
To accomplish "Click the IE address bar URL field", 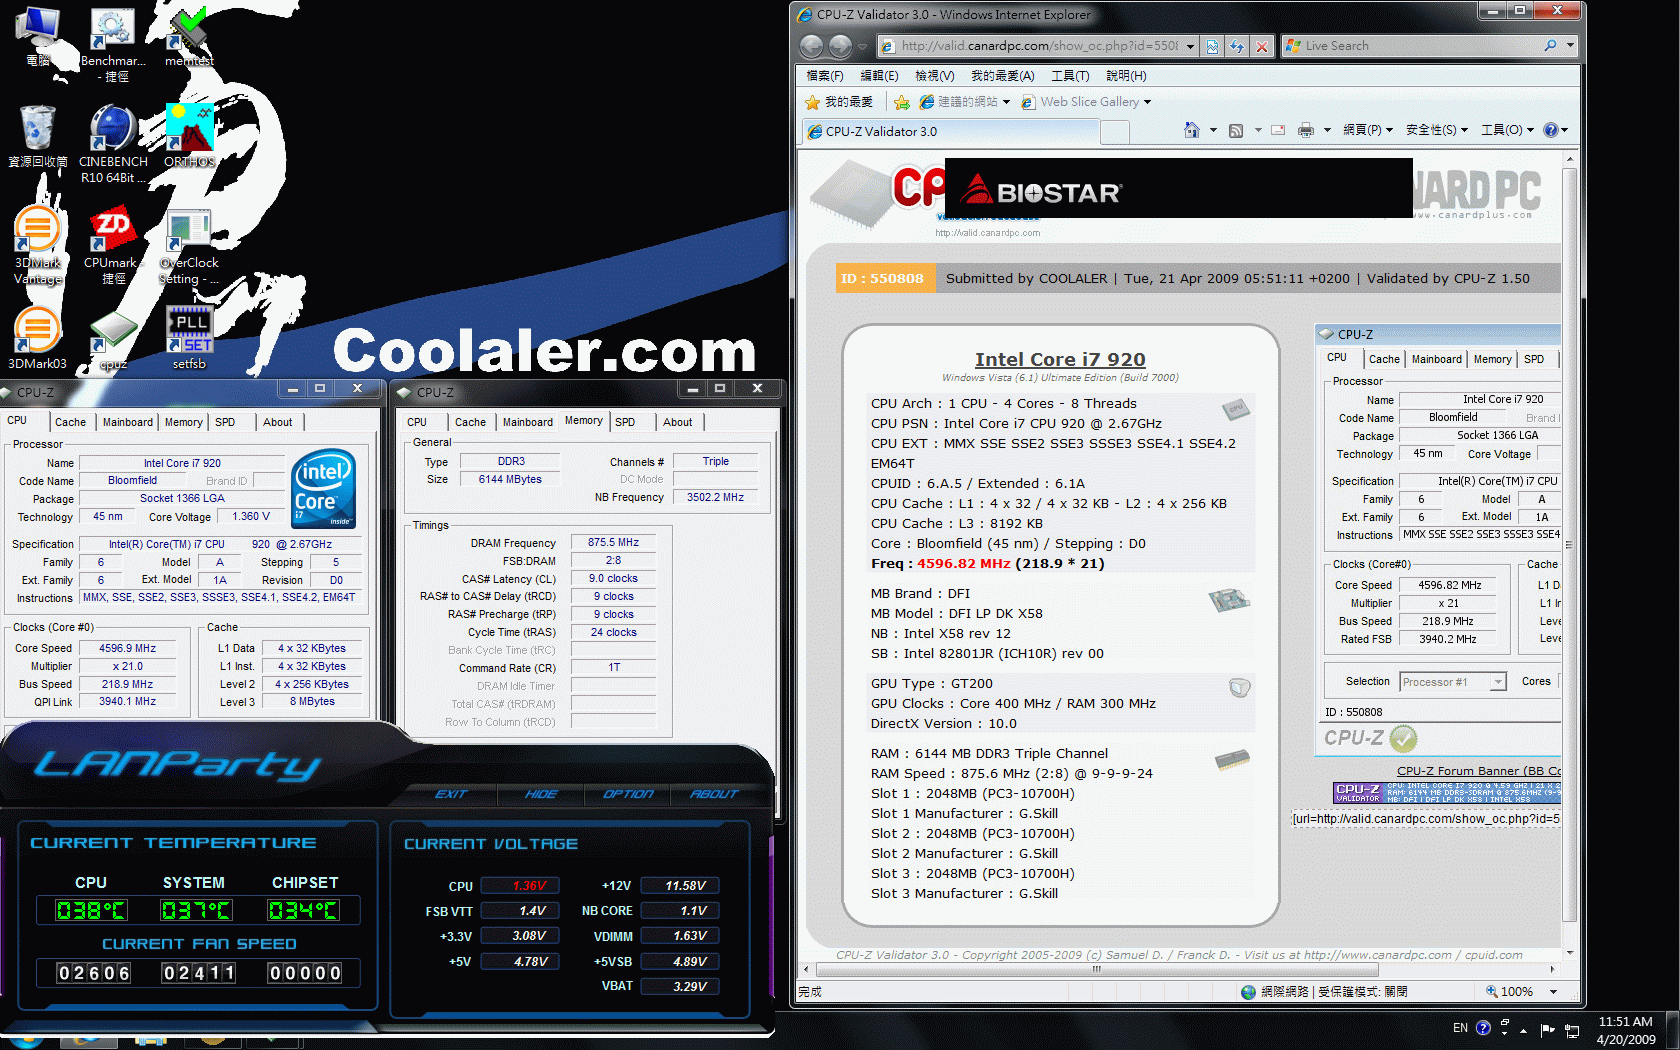I will (1039, 46).
